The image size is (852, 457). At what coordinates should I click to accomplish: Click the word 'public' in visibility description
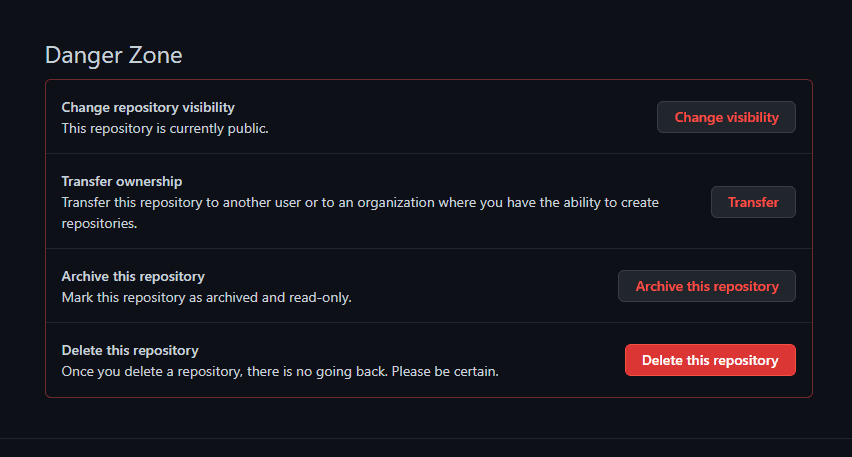(x=246, y=128)
